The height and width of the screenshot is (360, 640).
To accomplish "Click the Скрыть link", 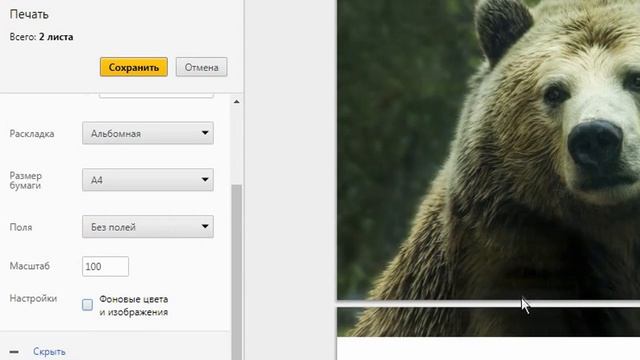I will coord(49,351).
